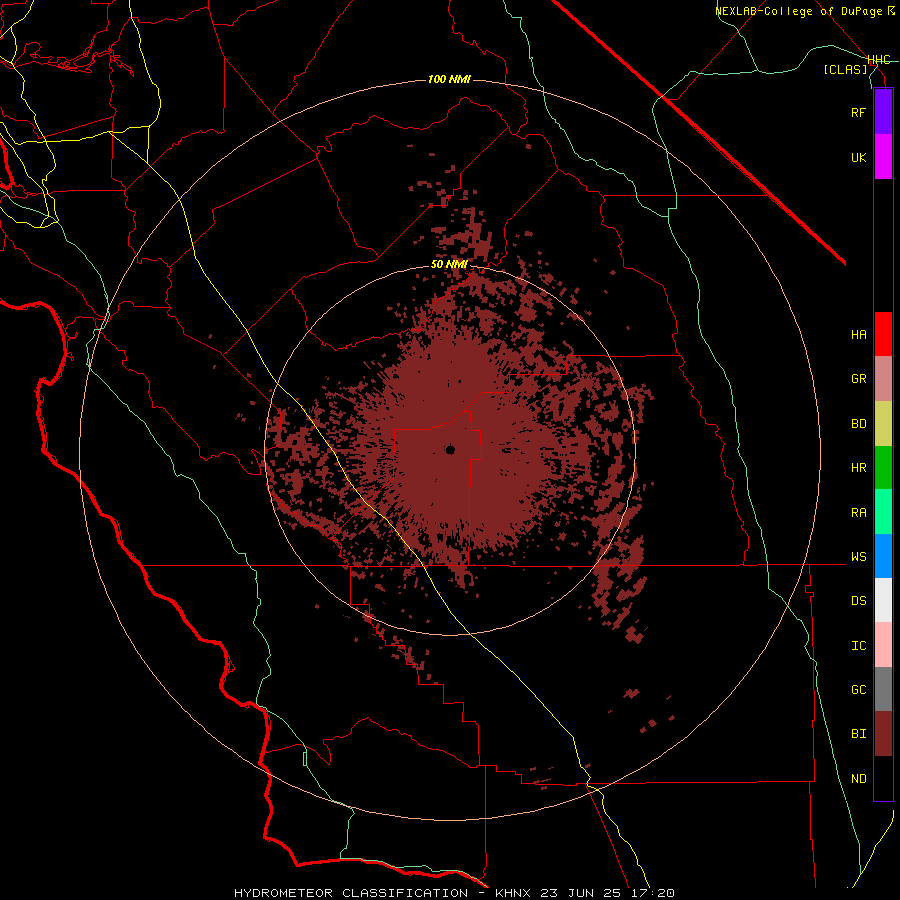This screenshot has width=900, height=900.
Task: Select the GR graupel legend swatch
Action: (883, 379)
